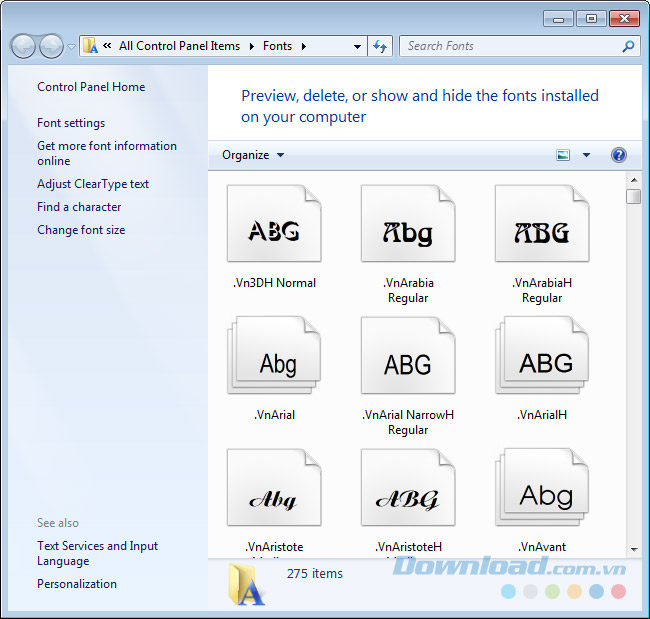Click the Fonts folder icon in address bar
This screenshot has width=650, height=619.
pos(90,46)
